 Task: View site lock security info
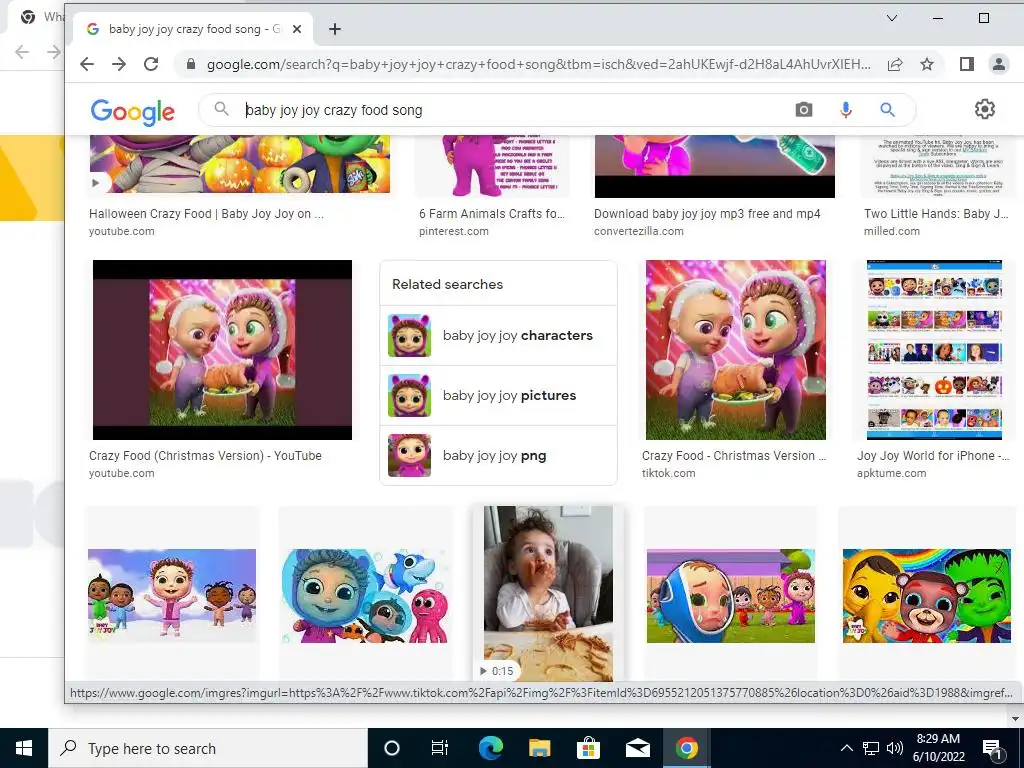click(x=191, y=64)
